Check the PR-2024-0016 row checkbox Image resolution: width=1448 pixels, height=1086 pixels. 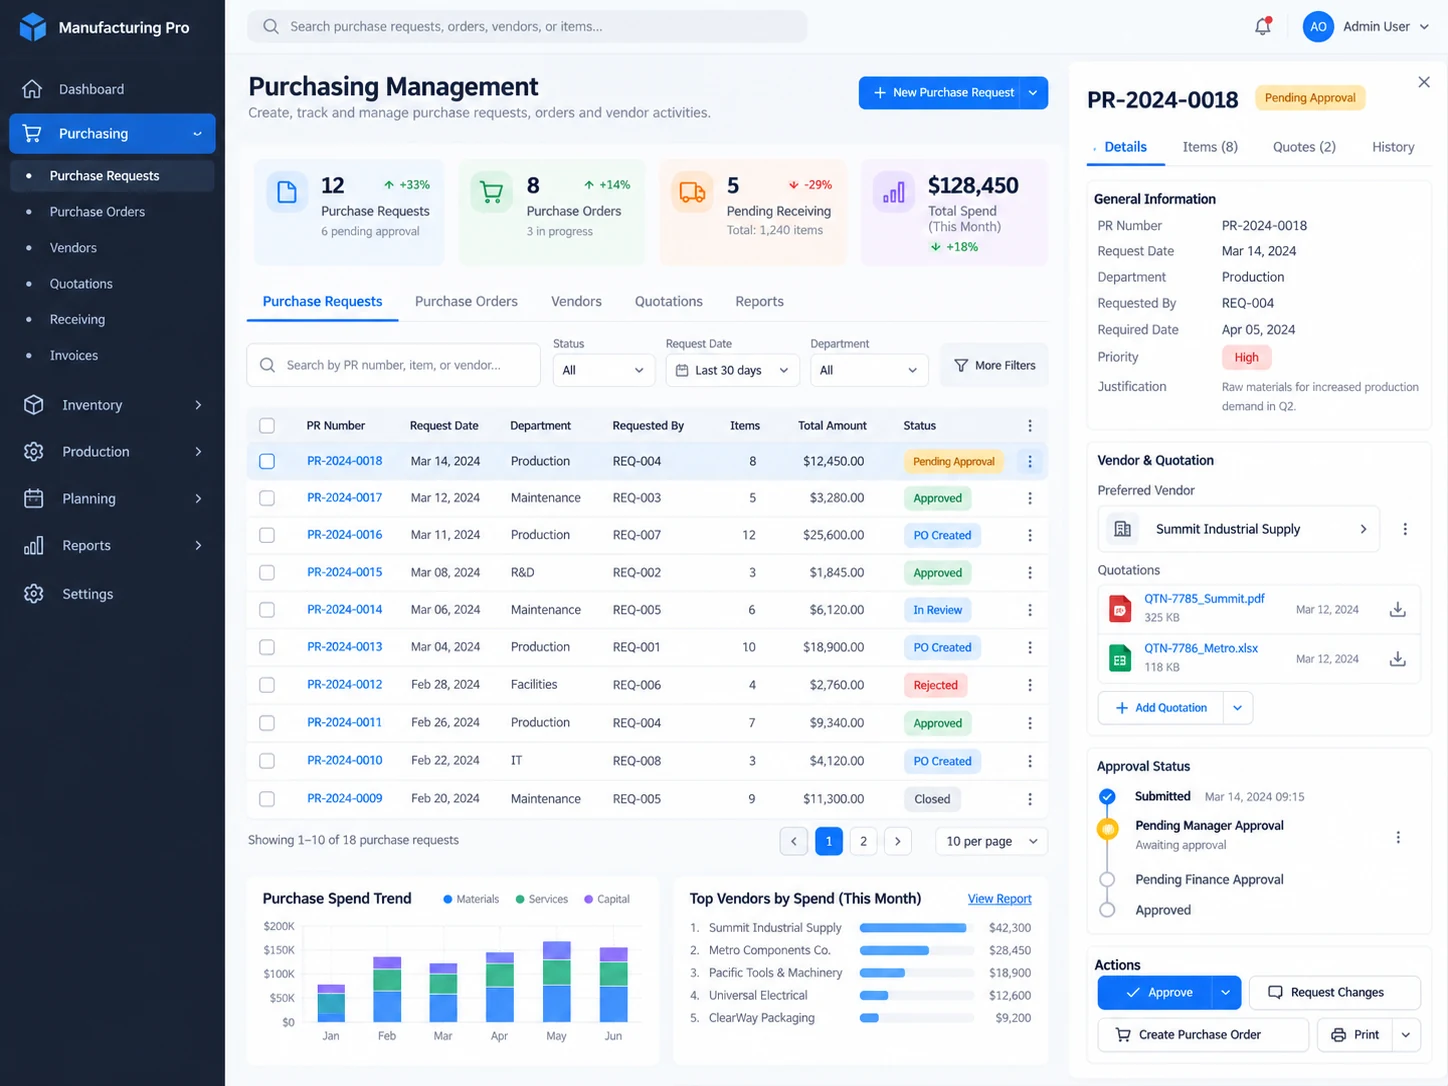click(267, 535)
